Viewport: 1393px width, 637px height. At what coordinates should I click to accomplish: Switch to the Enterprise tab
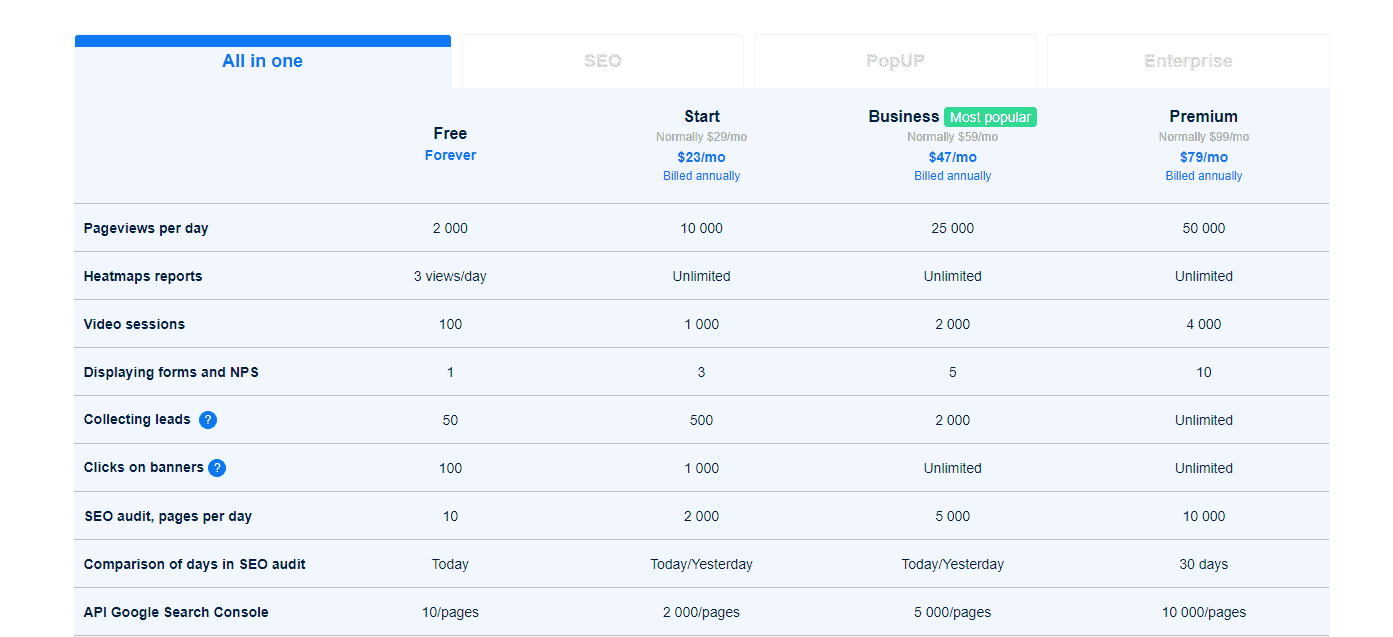[x=1188, y=61]
